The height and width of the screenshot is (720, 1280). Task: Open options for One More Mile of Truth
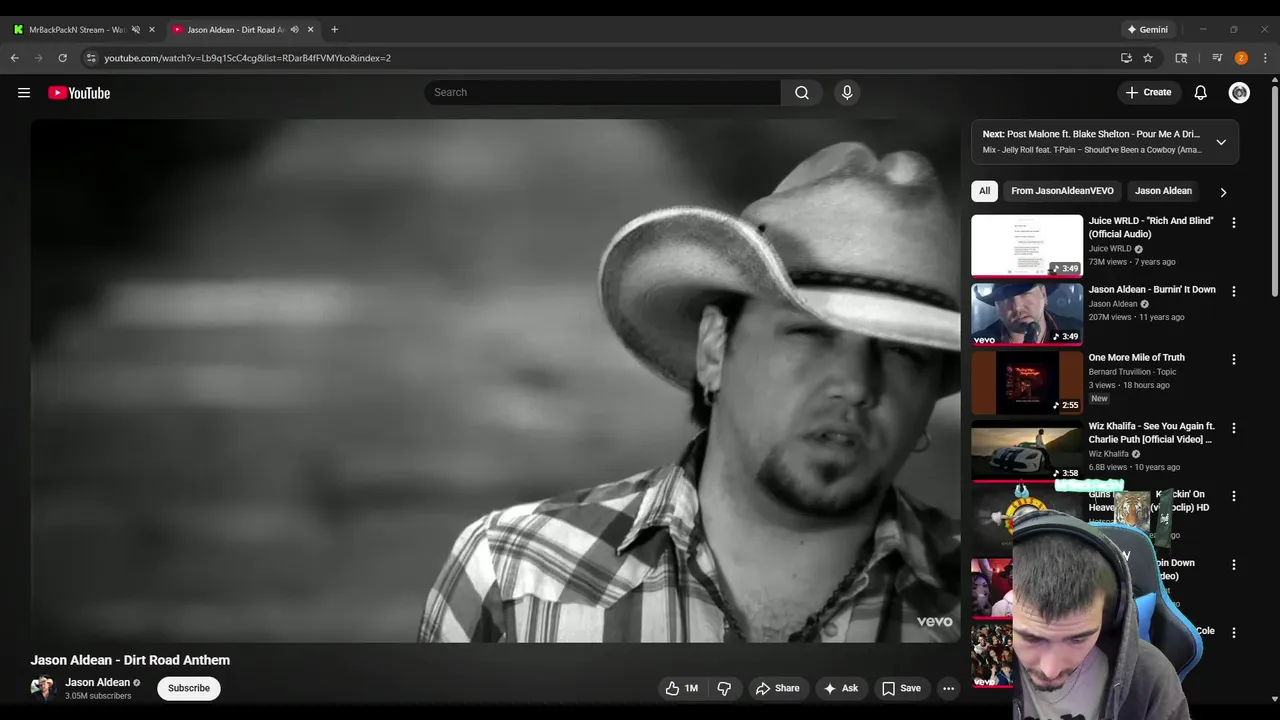point(1233,359)
